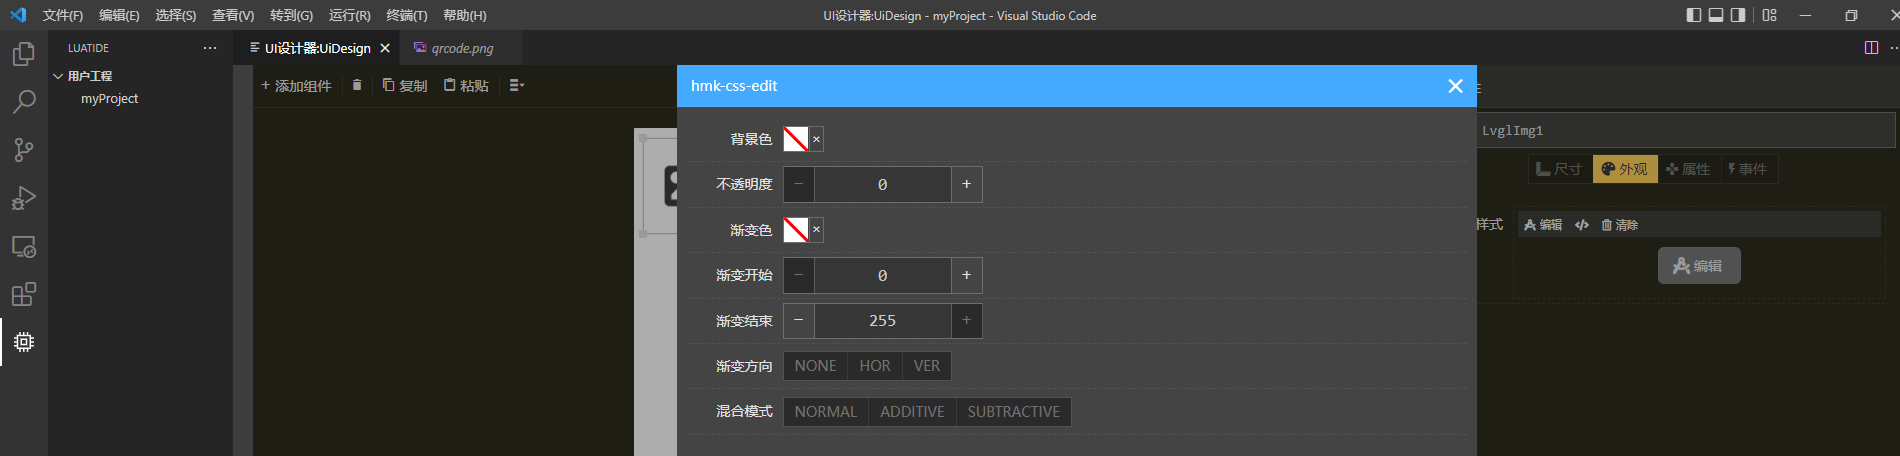Open Extensions view in activity bar
Viewport: 1900px width, 456px height.
[24, 294]
